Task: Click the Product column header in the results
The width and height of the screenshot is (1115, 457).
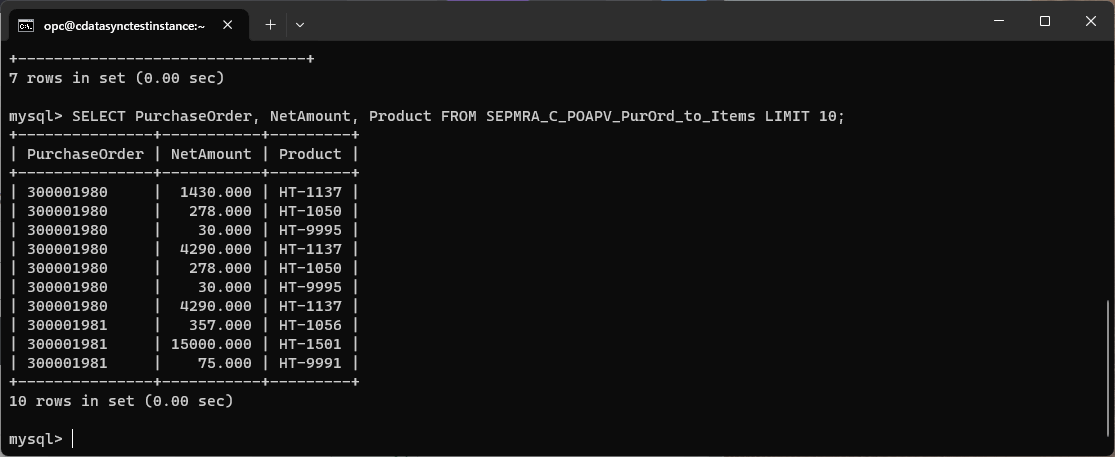Action: point(310,154)
